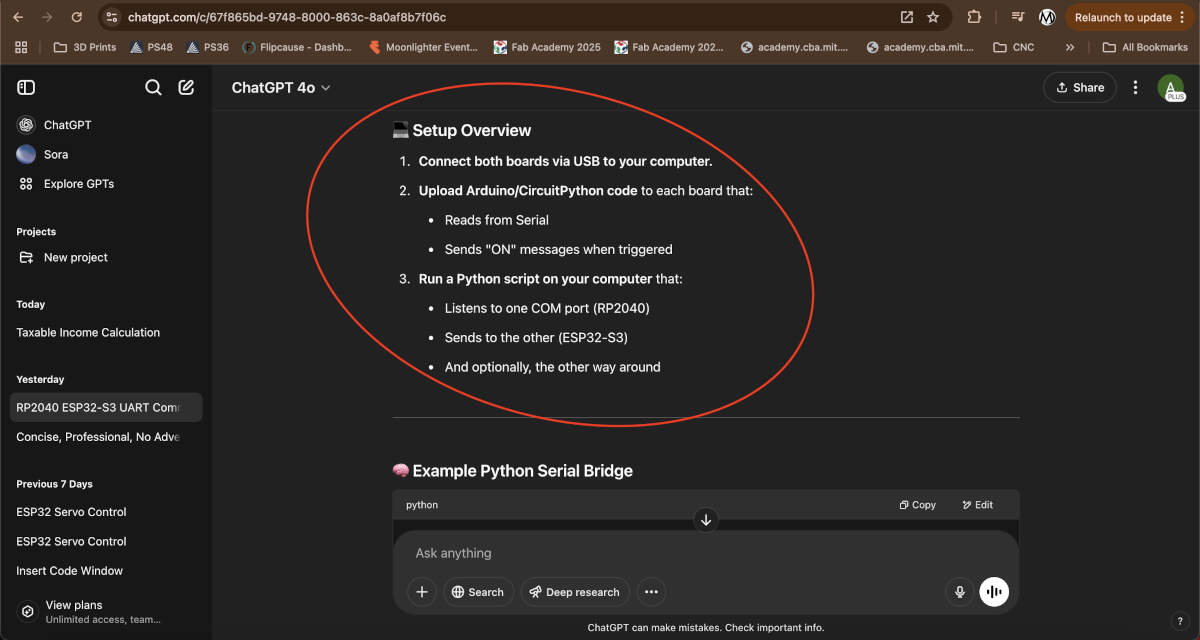The height and width of the screenshot is (640, 1200).
Task: Dictate with the microphone icon
Action: (x=960, y=592)
